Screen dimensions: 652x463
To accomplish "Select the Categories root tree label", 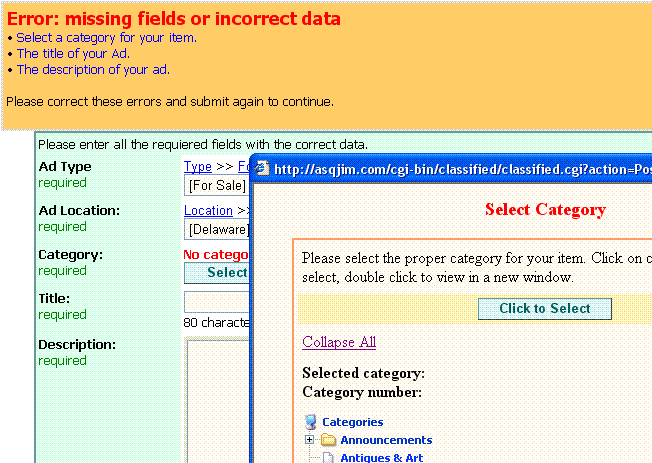I will (x=353, y=422).
